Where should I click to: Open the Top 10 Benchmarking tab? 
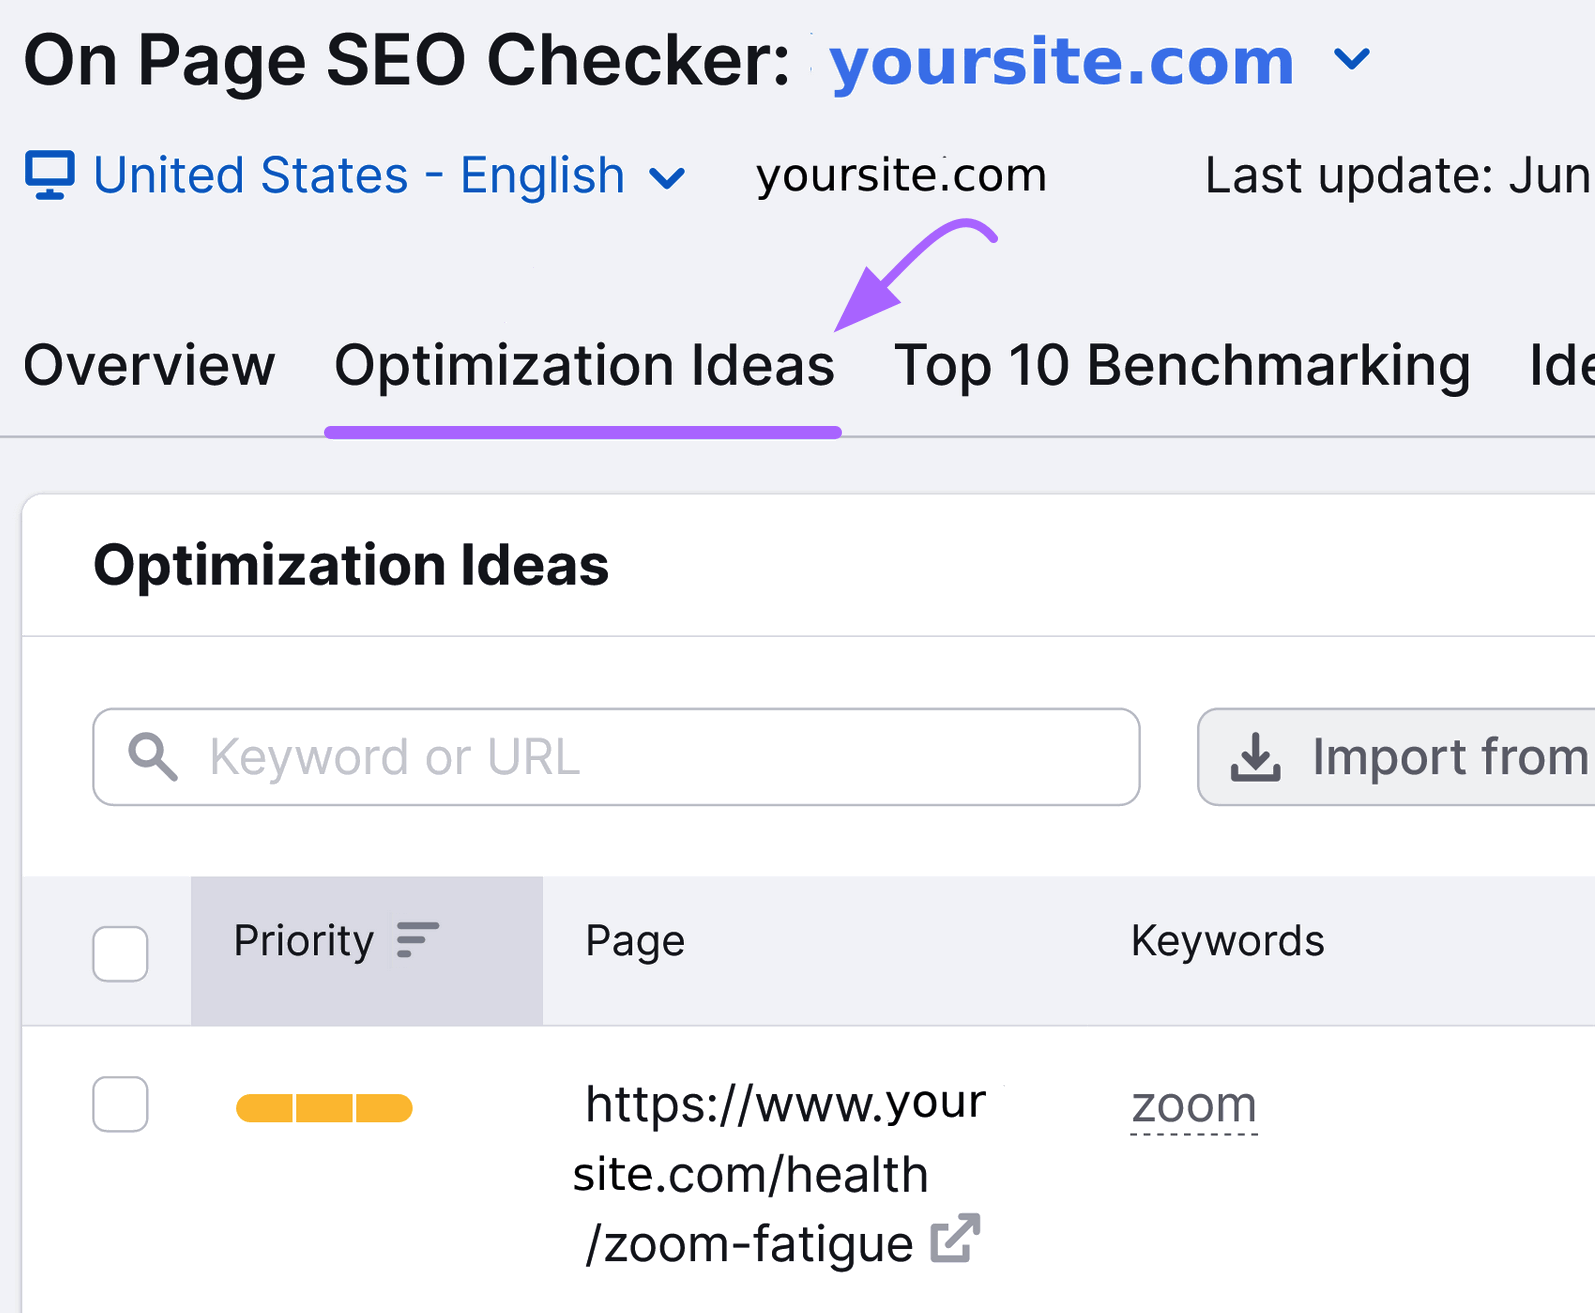click(1182, 365)
